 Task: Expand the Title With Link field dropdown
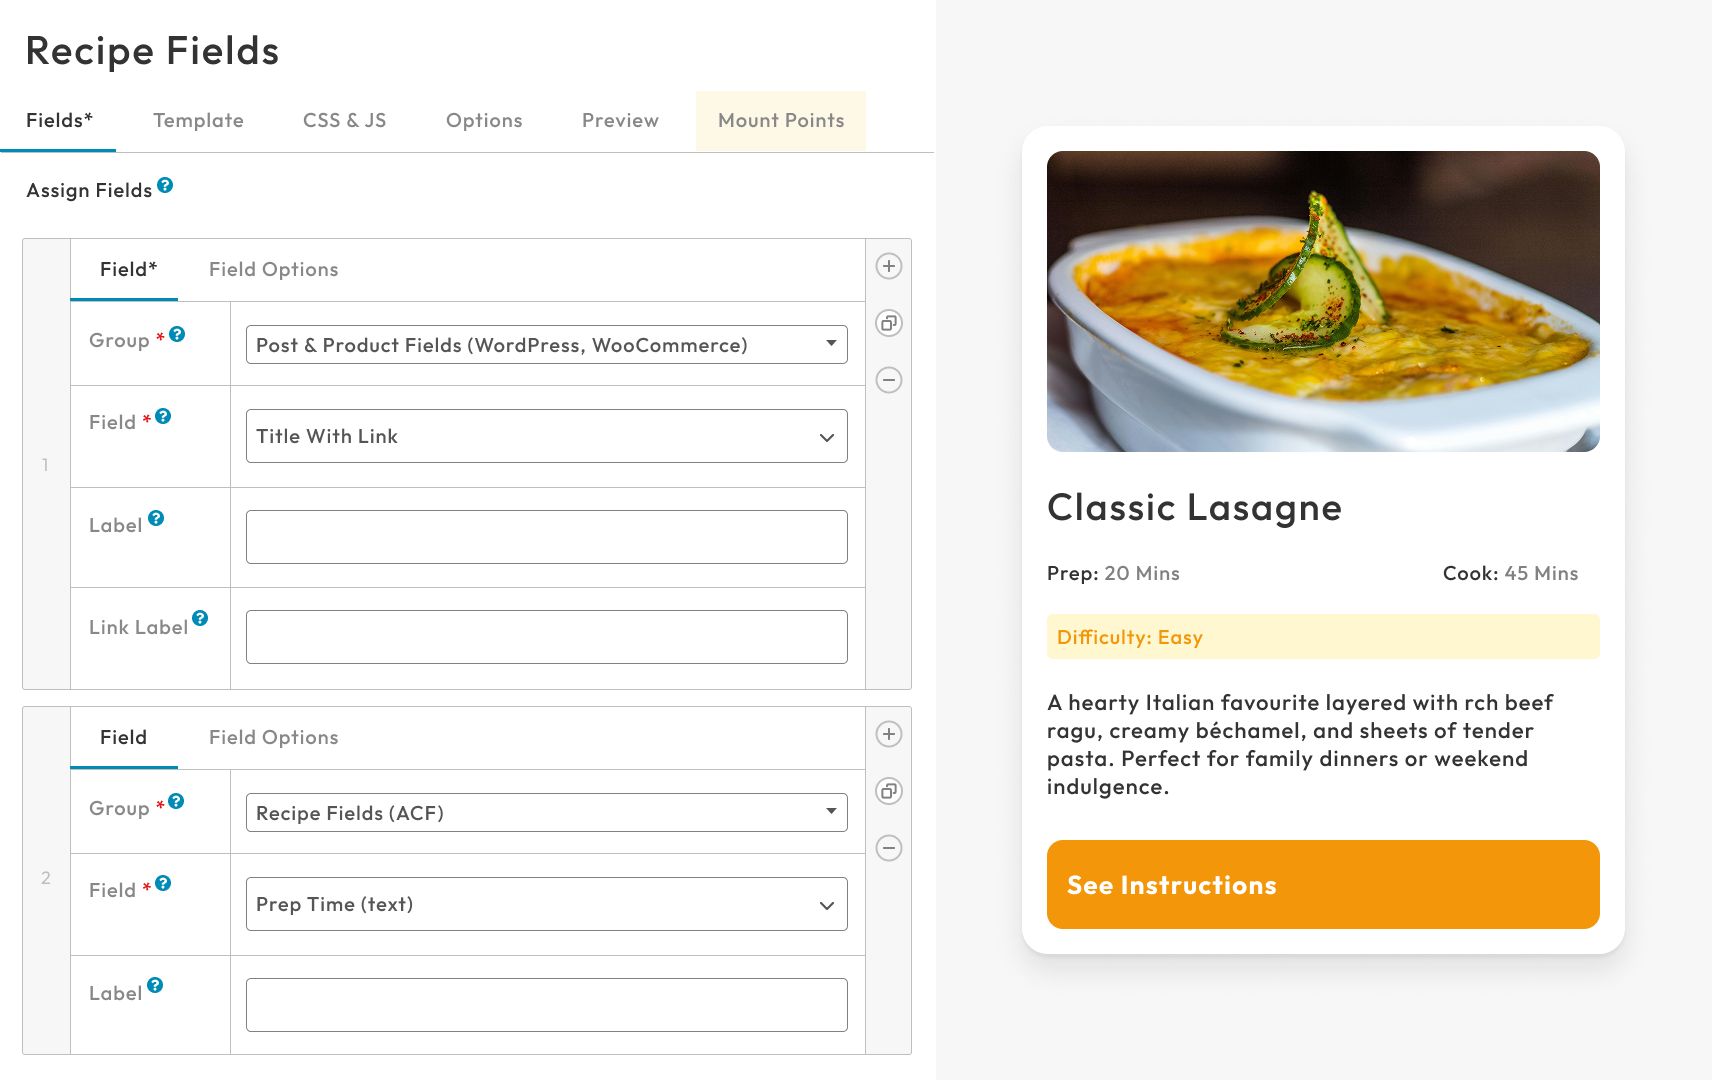pyautogui.click(x=546, y=436)
